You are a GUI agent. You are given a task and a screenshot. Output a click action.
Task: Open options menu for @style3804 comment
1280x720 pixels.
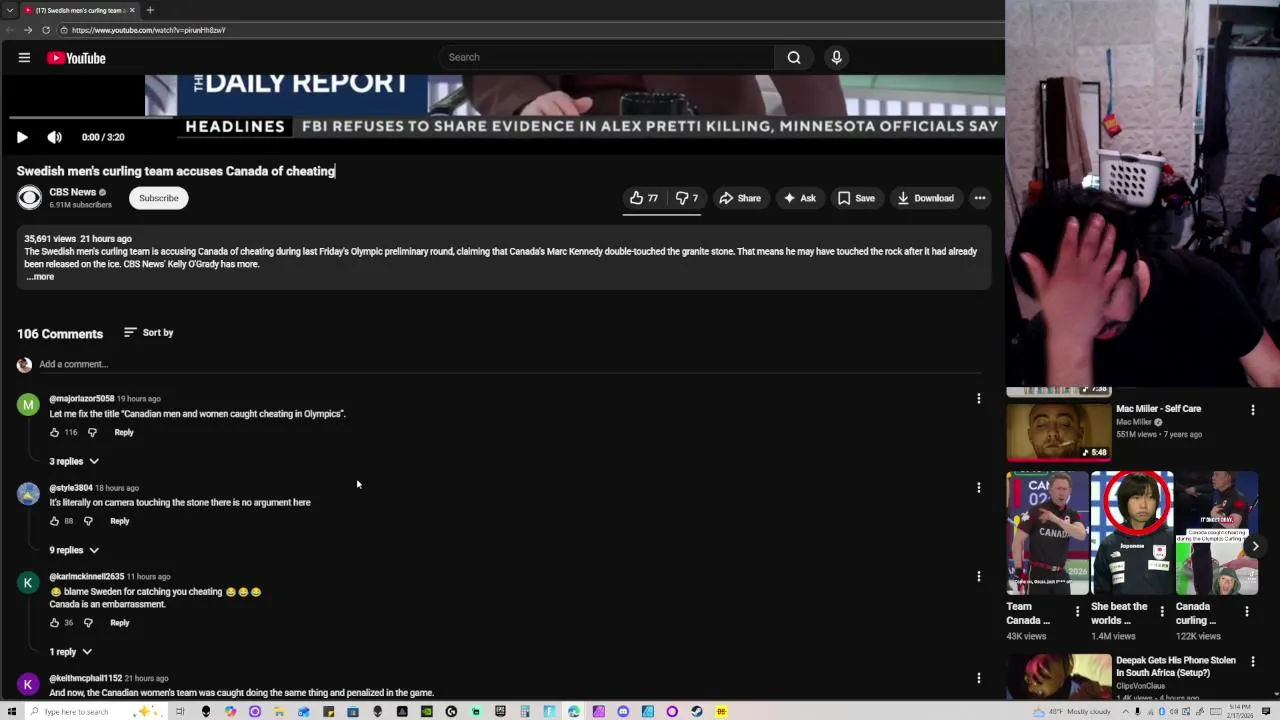coord(979,488)
